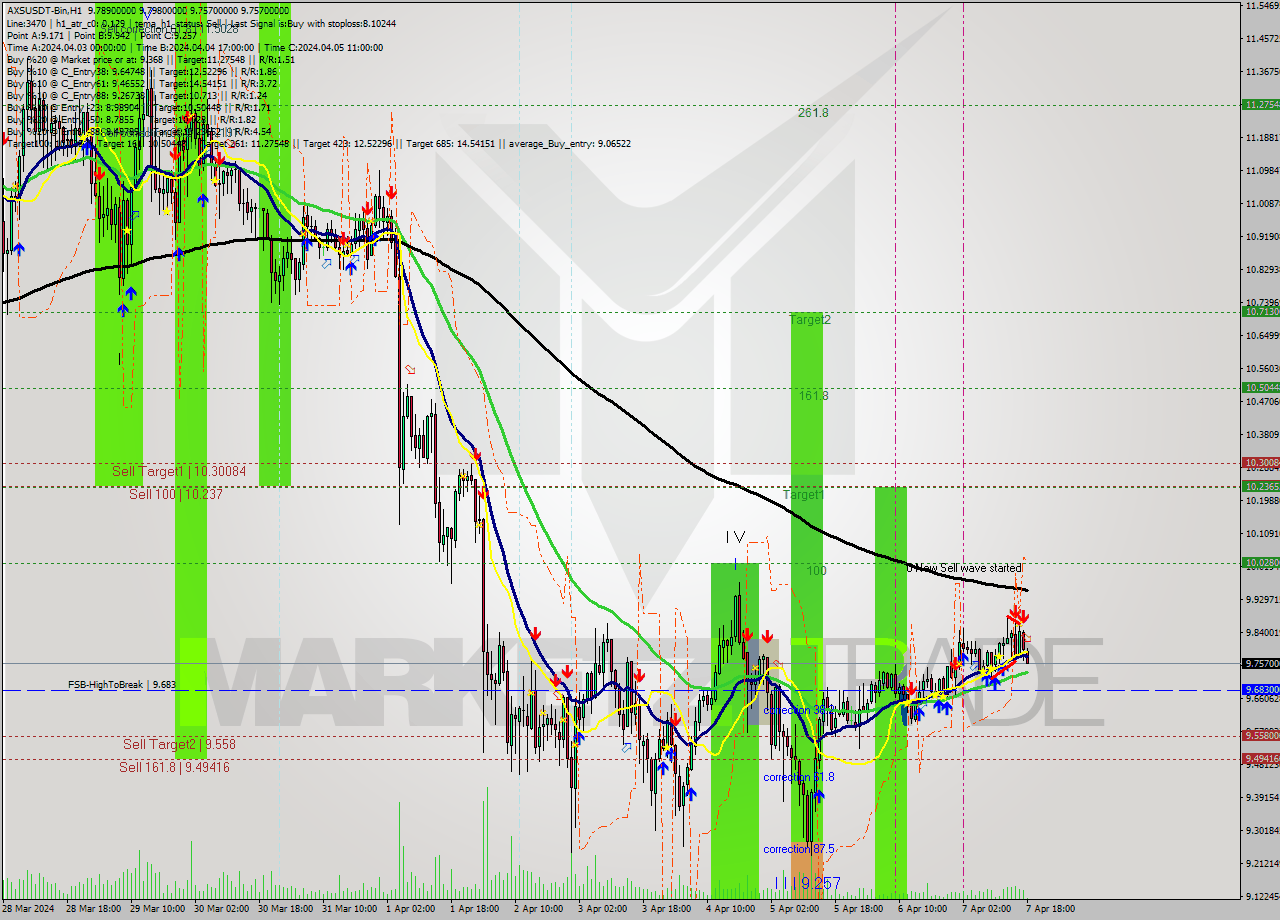The height and width of the screenshot is (920, 1280).
Task: Click the '0 New Sell wave started' annotation
Action: 964,568
